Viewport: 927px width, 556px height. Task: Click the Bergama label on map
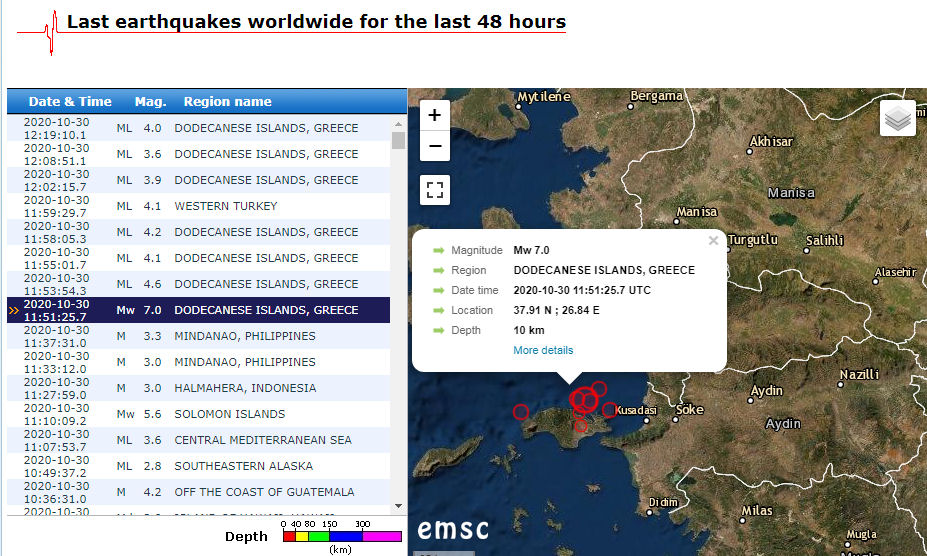pos(656,96)
